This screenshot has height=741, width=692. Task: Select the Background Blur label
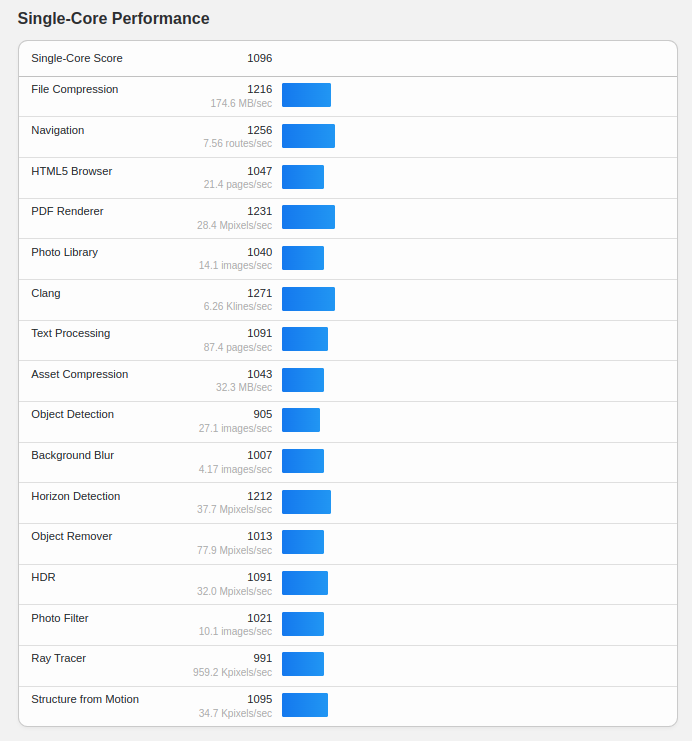(73, 455)
